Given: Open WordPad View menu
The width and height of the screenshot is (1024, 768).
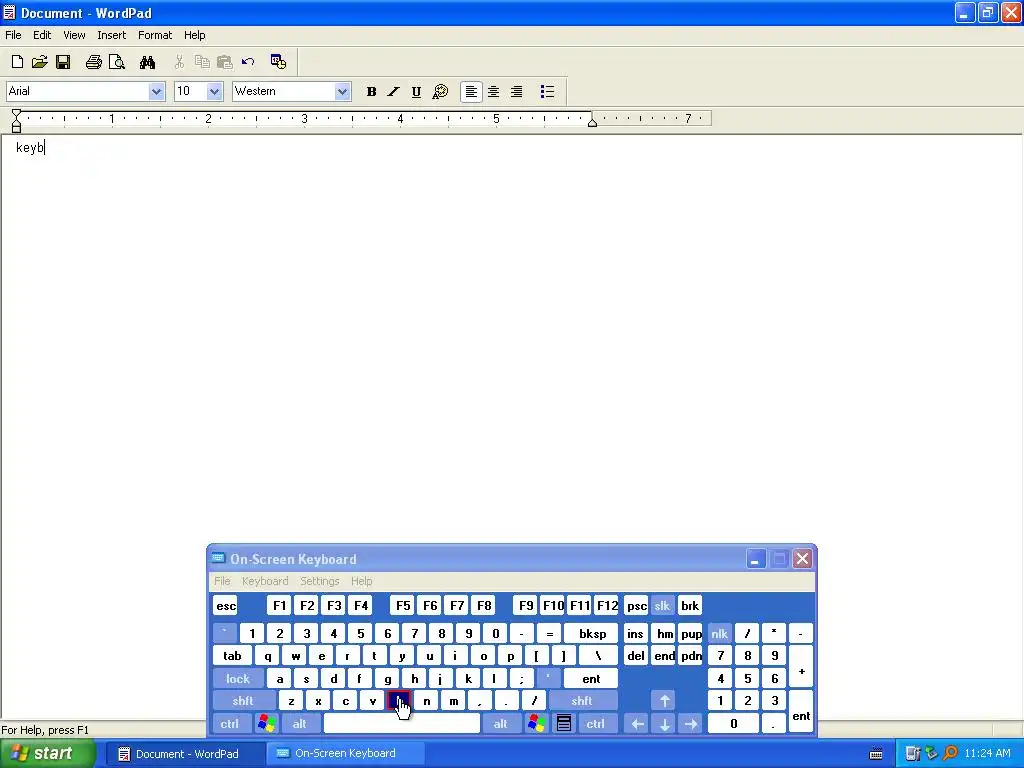Looking at the screenshot, I should [74, 35].
